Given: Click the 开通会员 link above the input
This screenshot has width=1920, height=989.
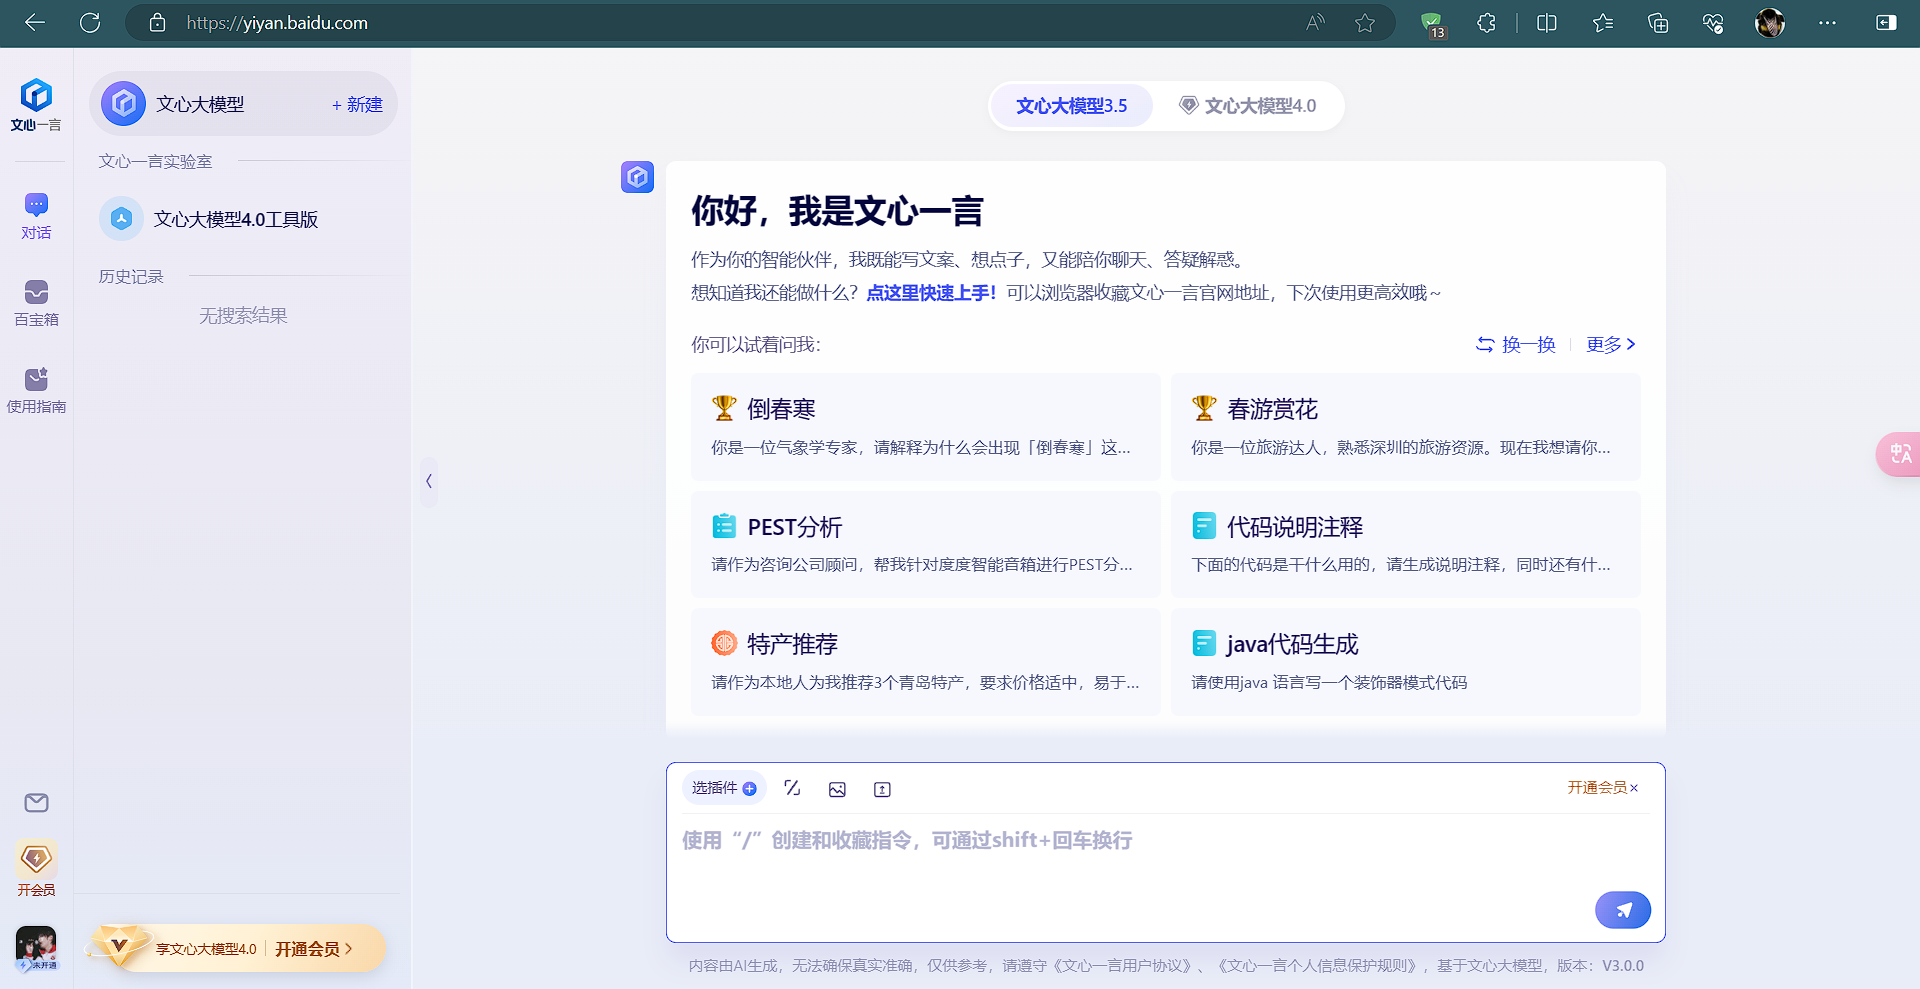Looking at the screenshot, I should tap(1597, 788).
